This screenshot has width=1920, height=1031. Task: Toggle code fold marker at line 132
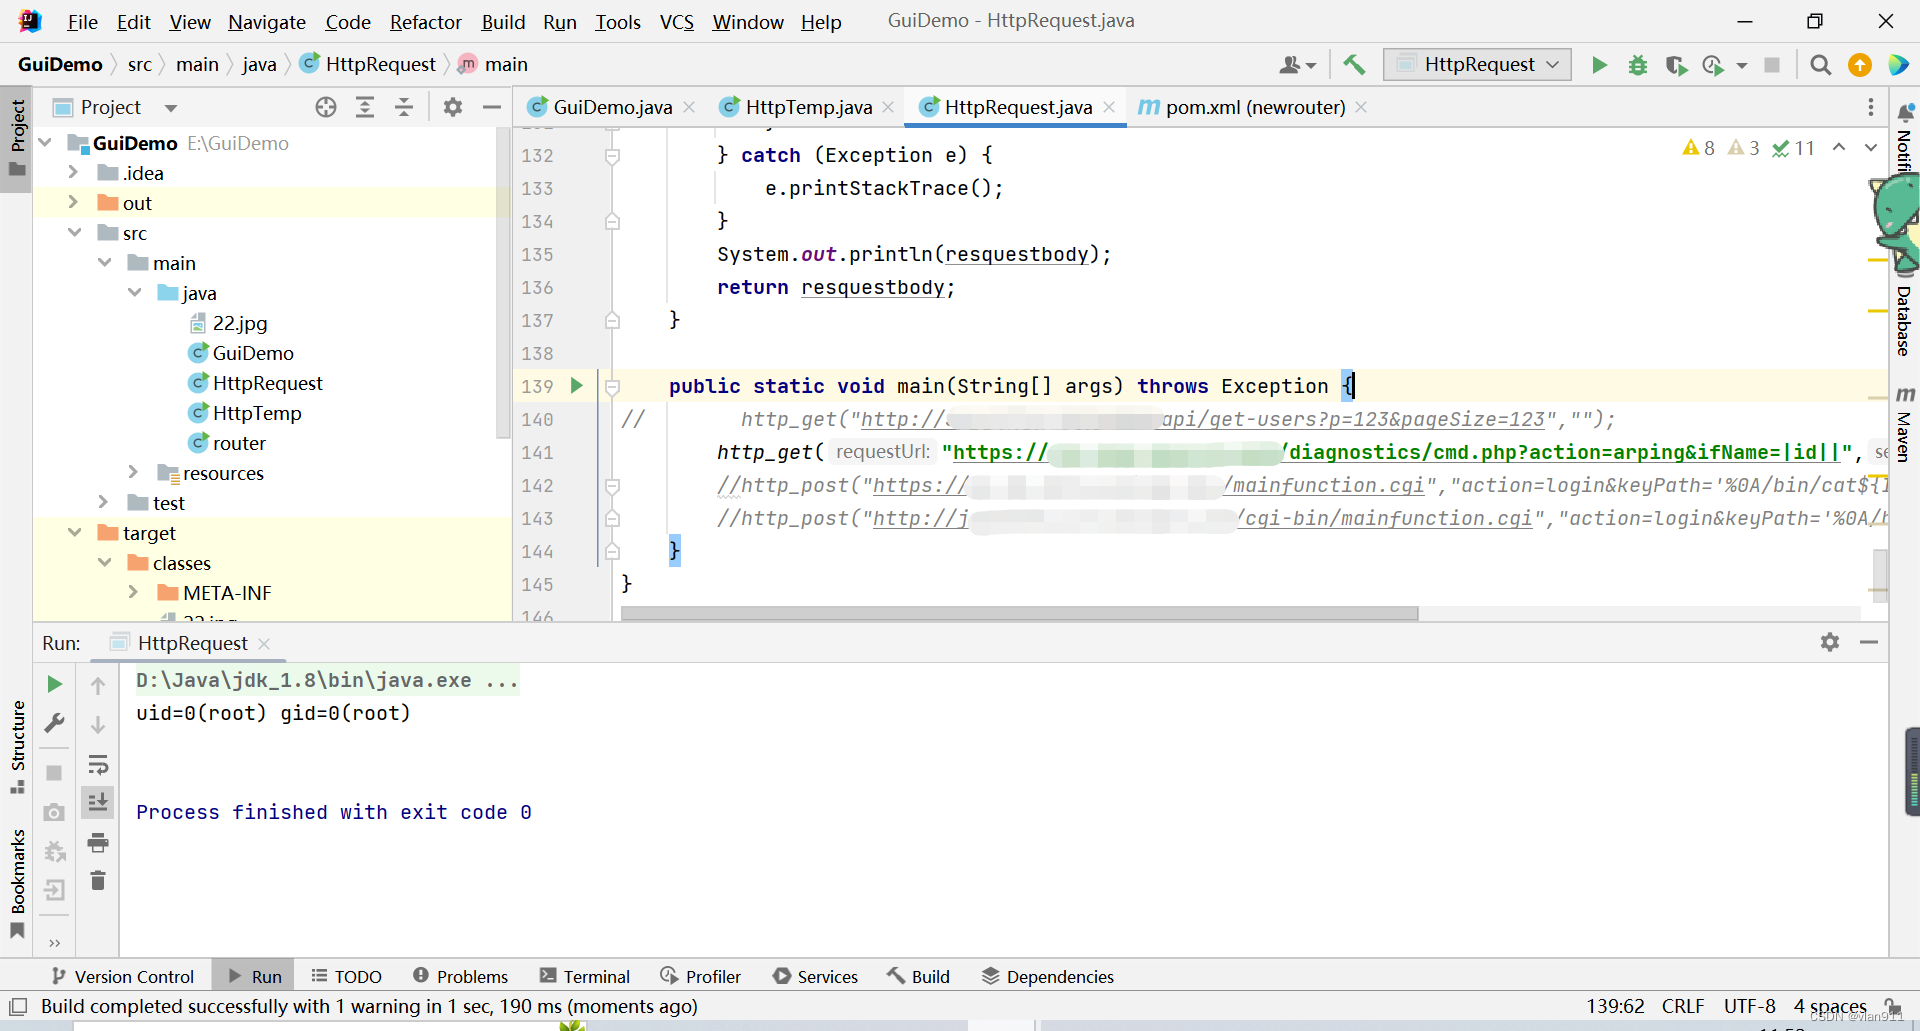pyautogui.click(x=612, y=156)
